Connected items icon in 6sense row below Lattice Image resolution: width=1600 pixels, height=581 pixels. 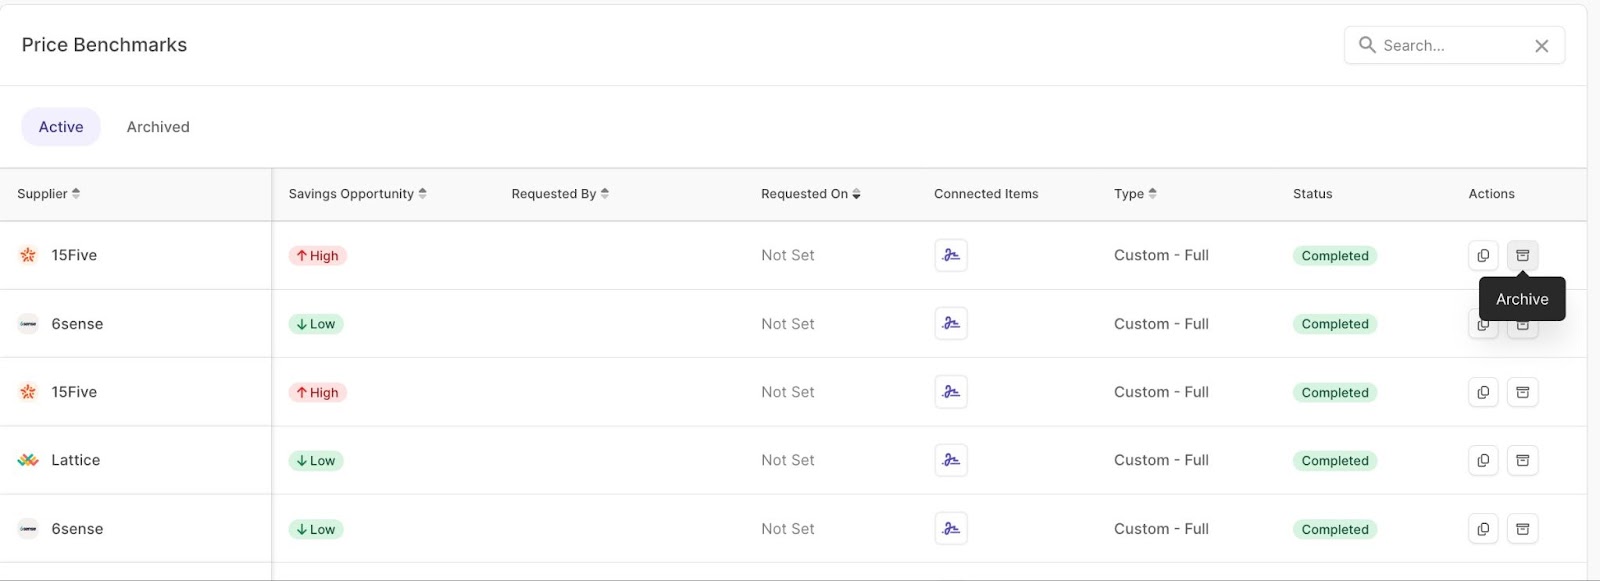click(x=951, y=529)
